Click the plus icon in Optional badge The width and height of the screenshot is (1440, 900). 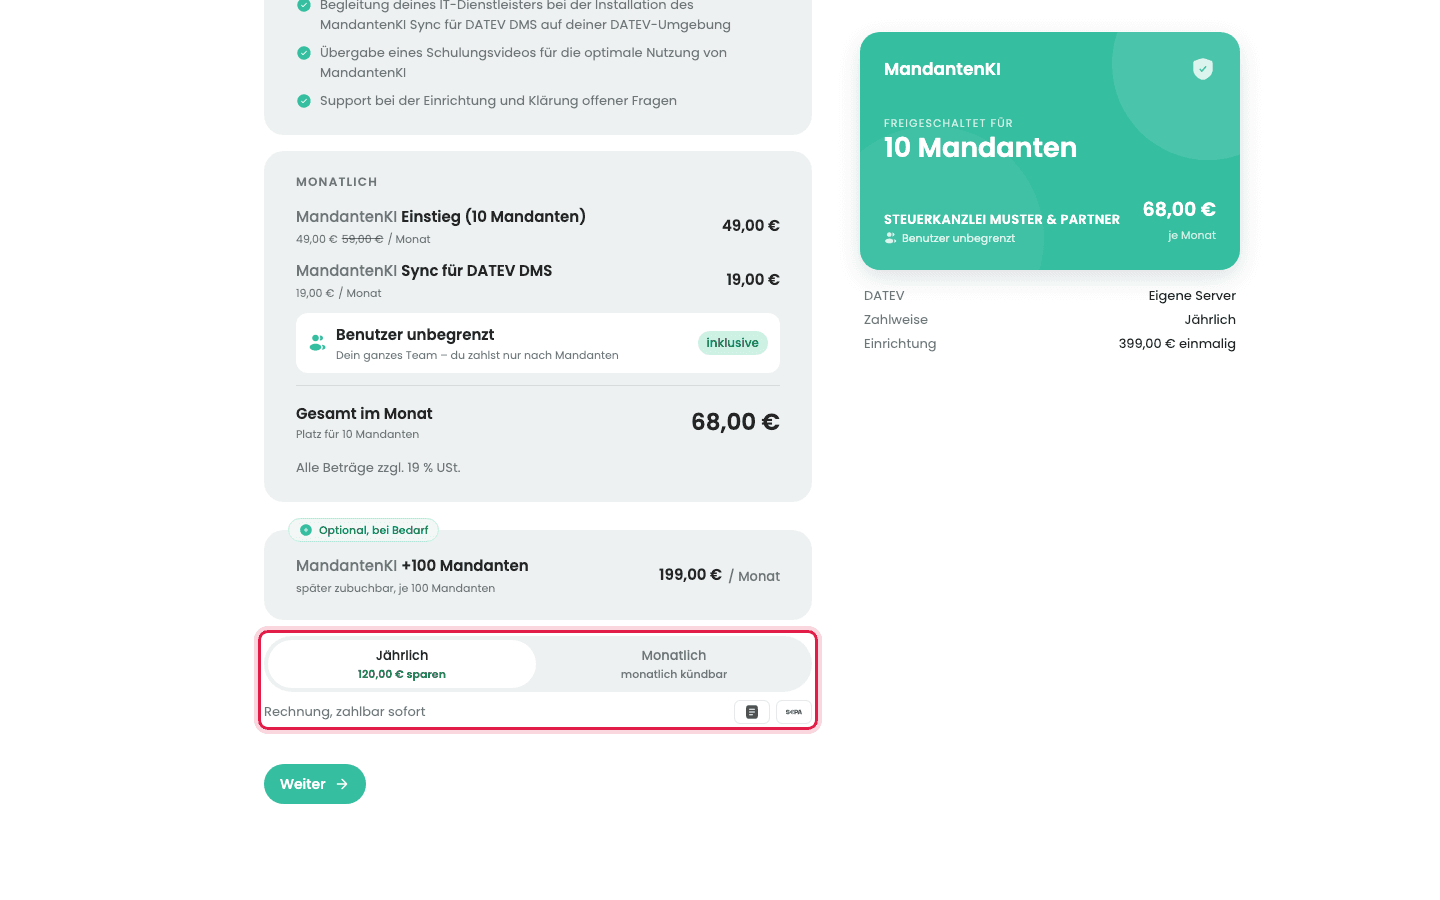click(306, 530)
